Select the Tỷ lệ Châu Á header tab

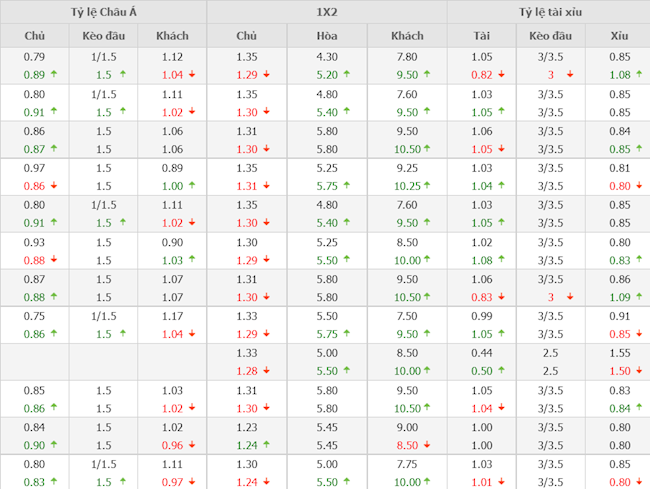[104, 12]
